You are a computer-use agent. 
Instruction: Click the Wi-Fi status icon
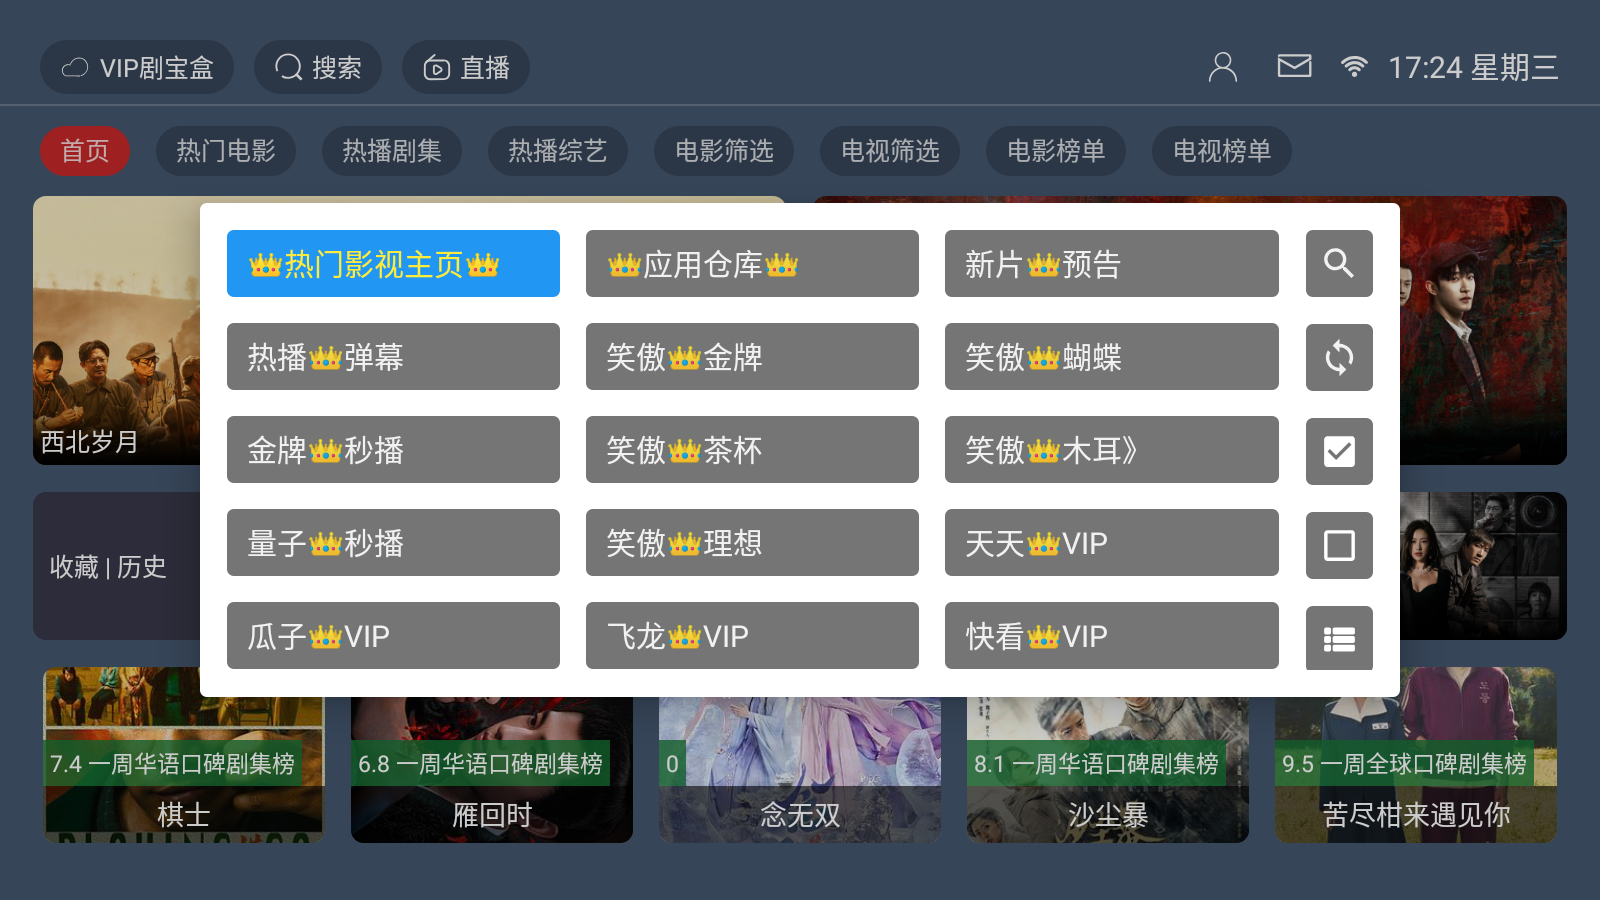point(1354,67)
